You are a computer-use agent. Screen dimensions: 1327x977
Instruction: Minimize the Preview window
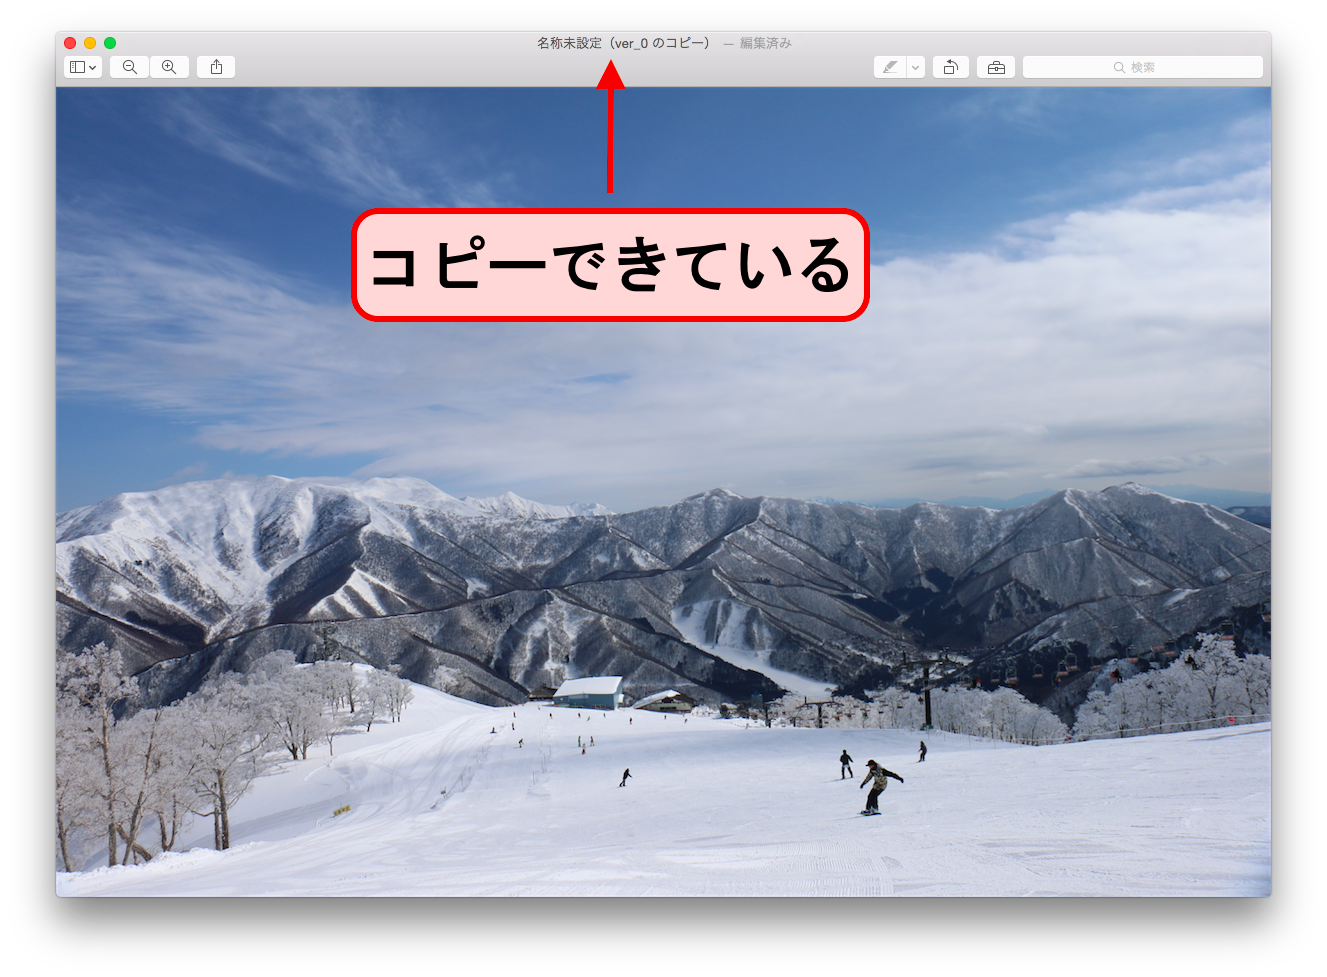(90, 43)
